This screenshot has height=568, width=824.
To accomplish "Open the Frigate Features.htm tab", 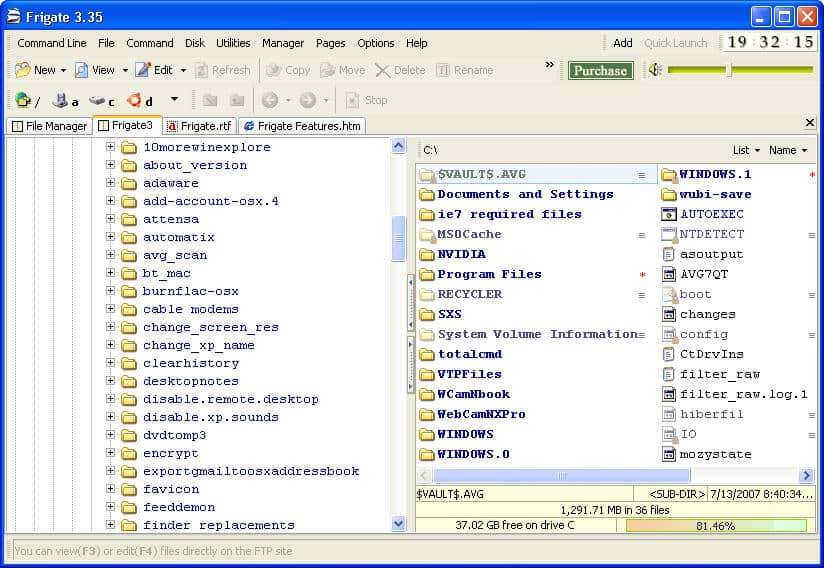I will tap(301, 126).
